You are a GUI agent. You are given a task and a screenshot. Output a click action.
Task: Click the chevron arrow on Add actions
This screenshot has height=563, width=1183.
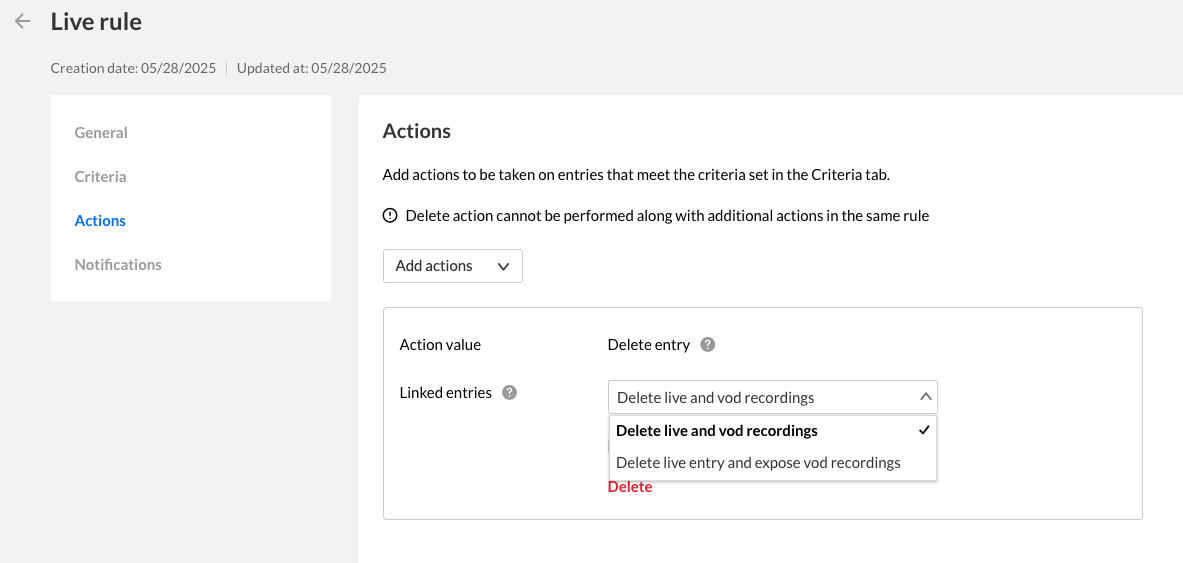(503, 266)
